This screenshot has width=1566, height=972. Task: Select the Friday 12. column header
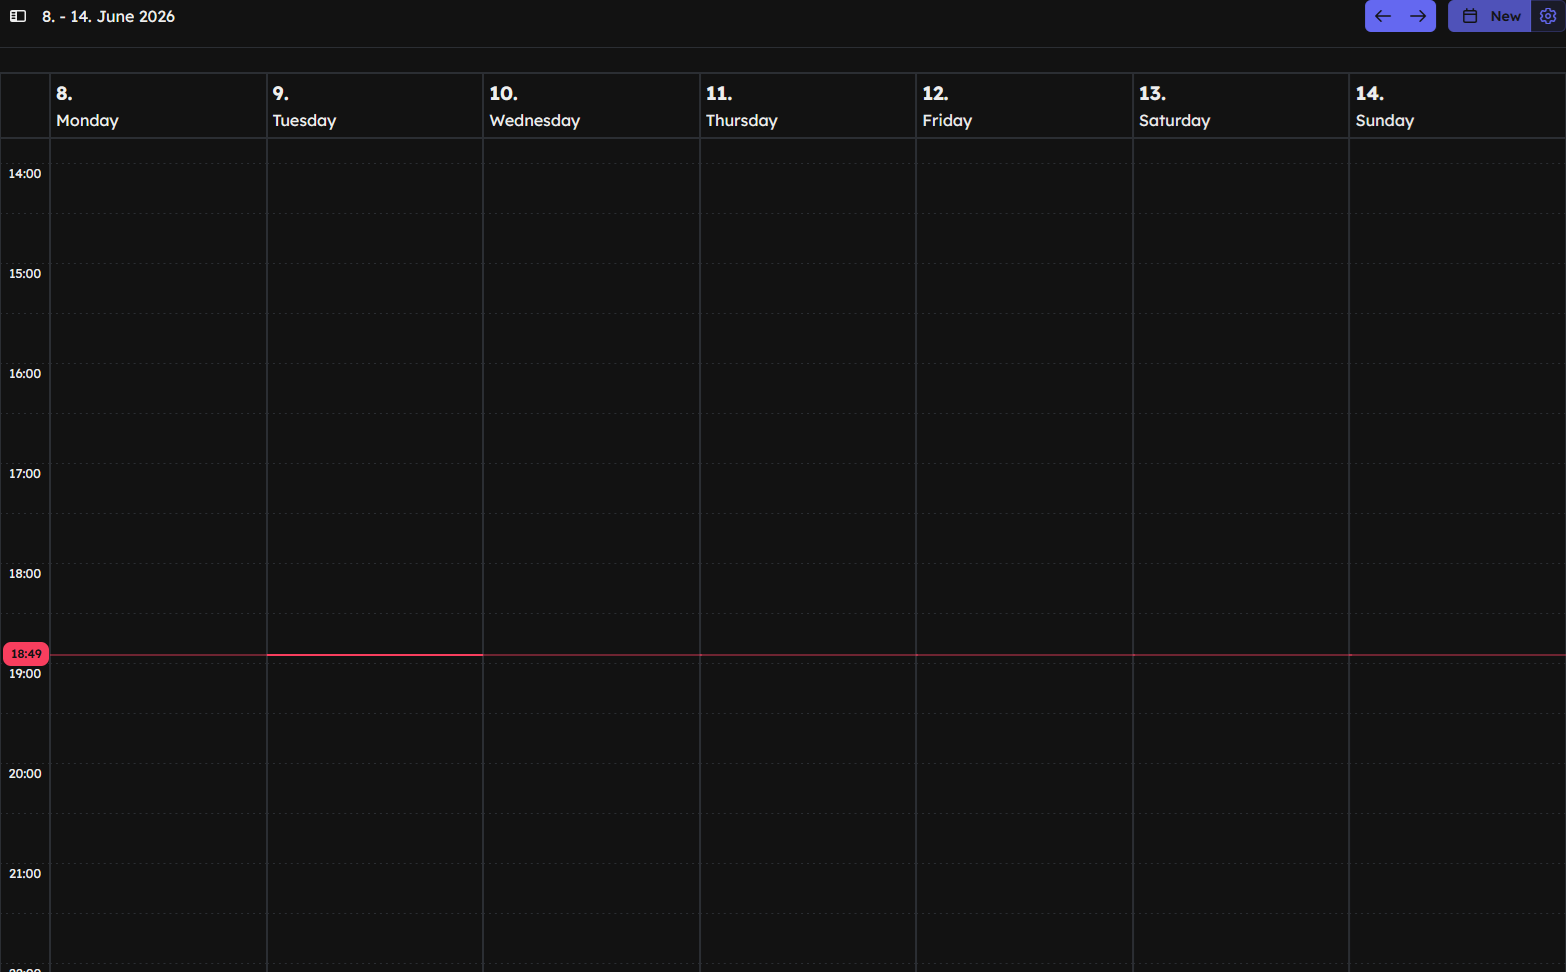[x=1024, y=106]
